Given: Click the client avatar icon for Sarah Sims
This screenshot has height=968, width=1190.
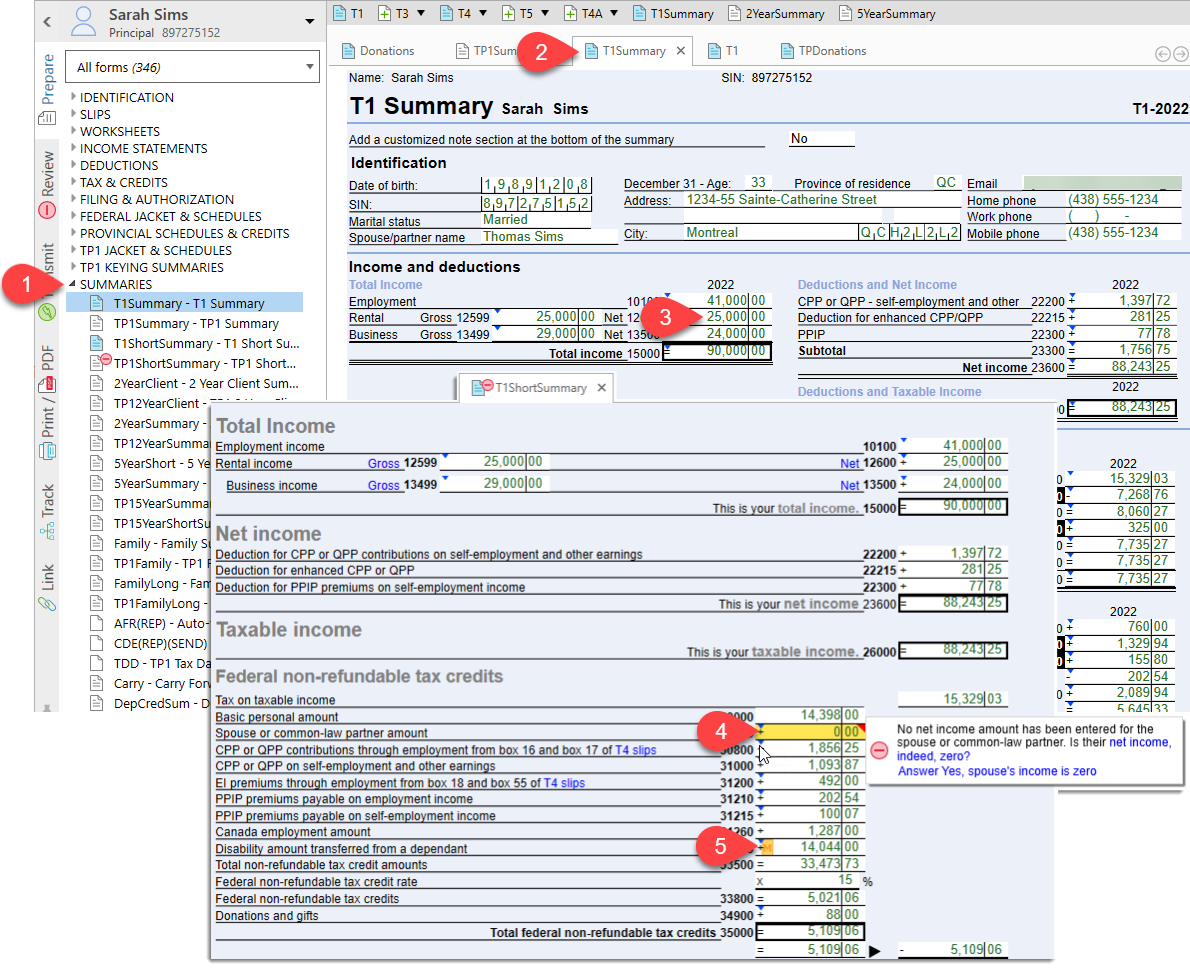Looking at the screenshot, I should 83,22.
